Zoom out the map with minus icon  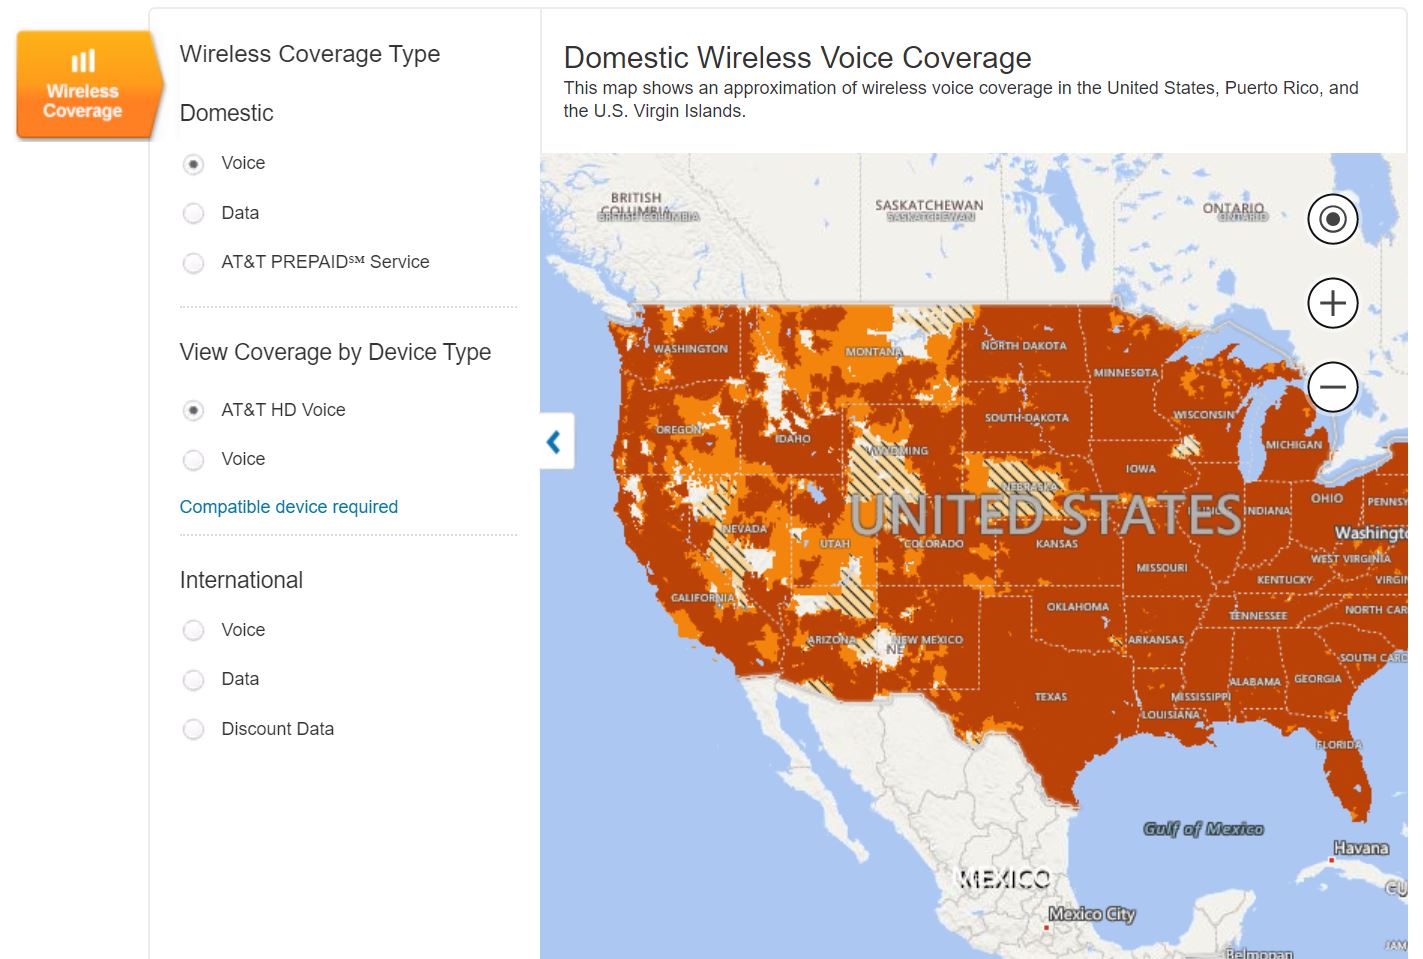[x=1333, y=387]
